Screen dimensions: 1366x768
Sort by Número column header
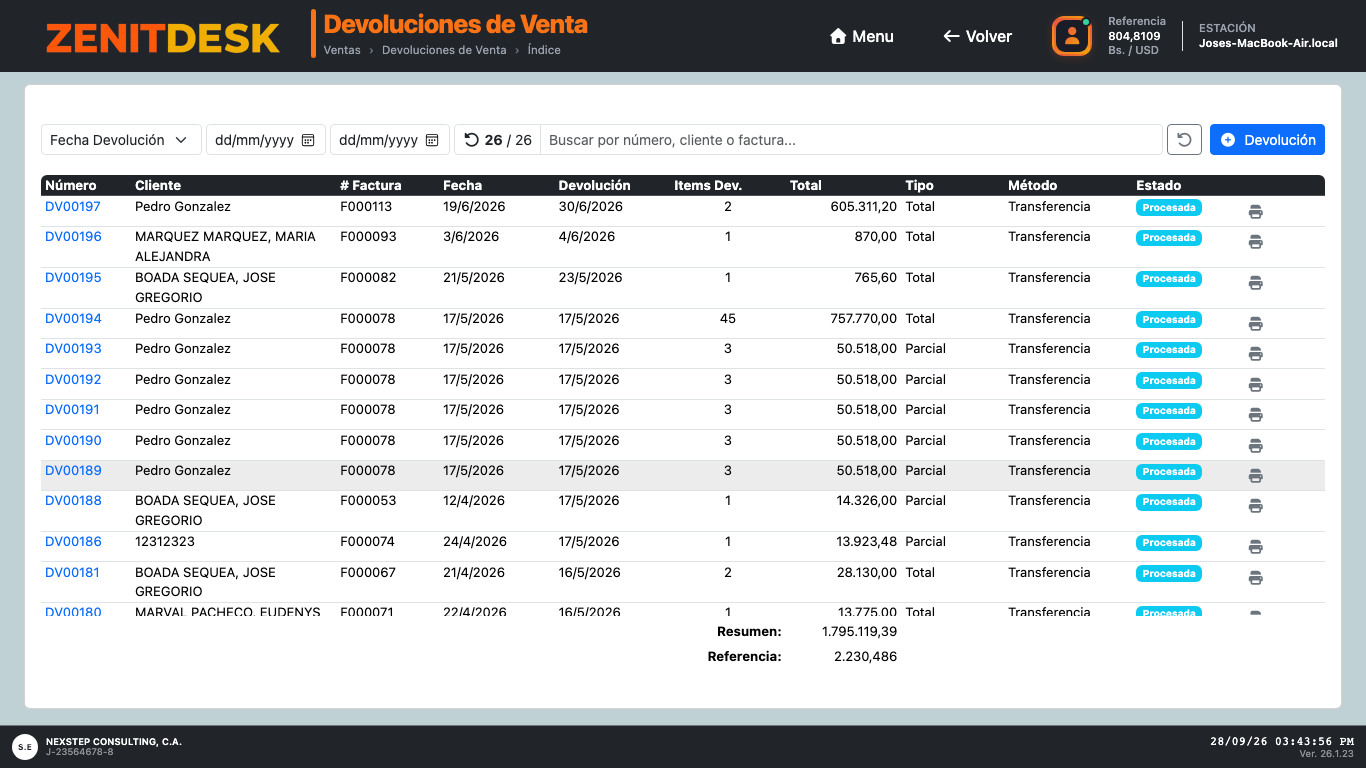(71, 185)
